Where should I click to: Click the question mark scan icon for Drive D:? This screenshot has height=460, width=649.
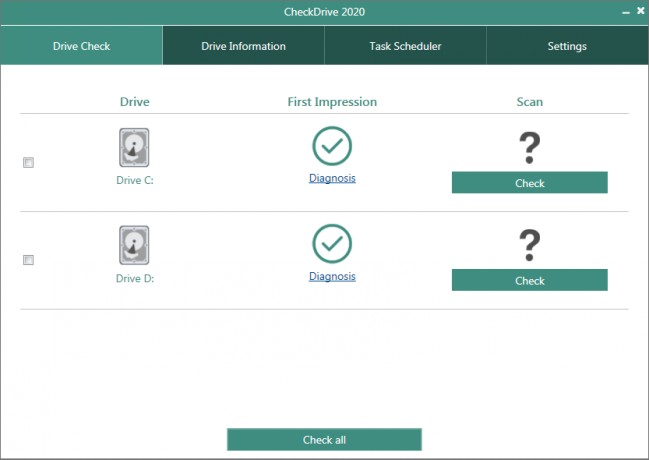529,246
